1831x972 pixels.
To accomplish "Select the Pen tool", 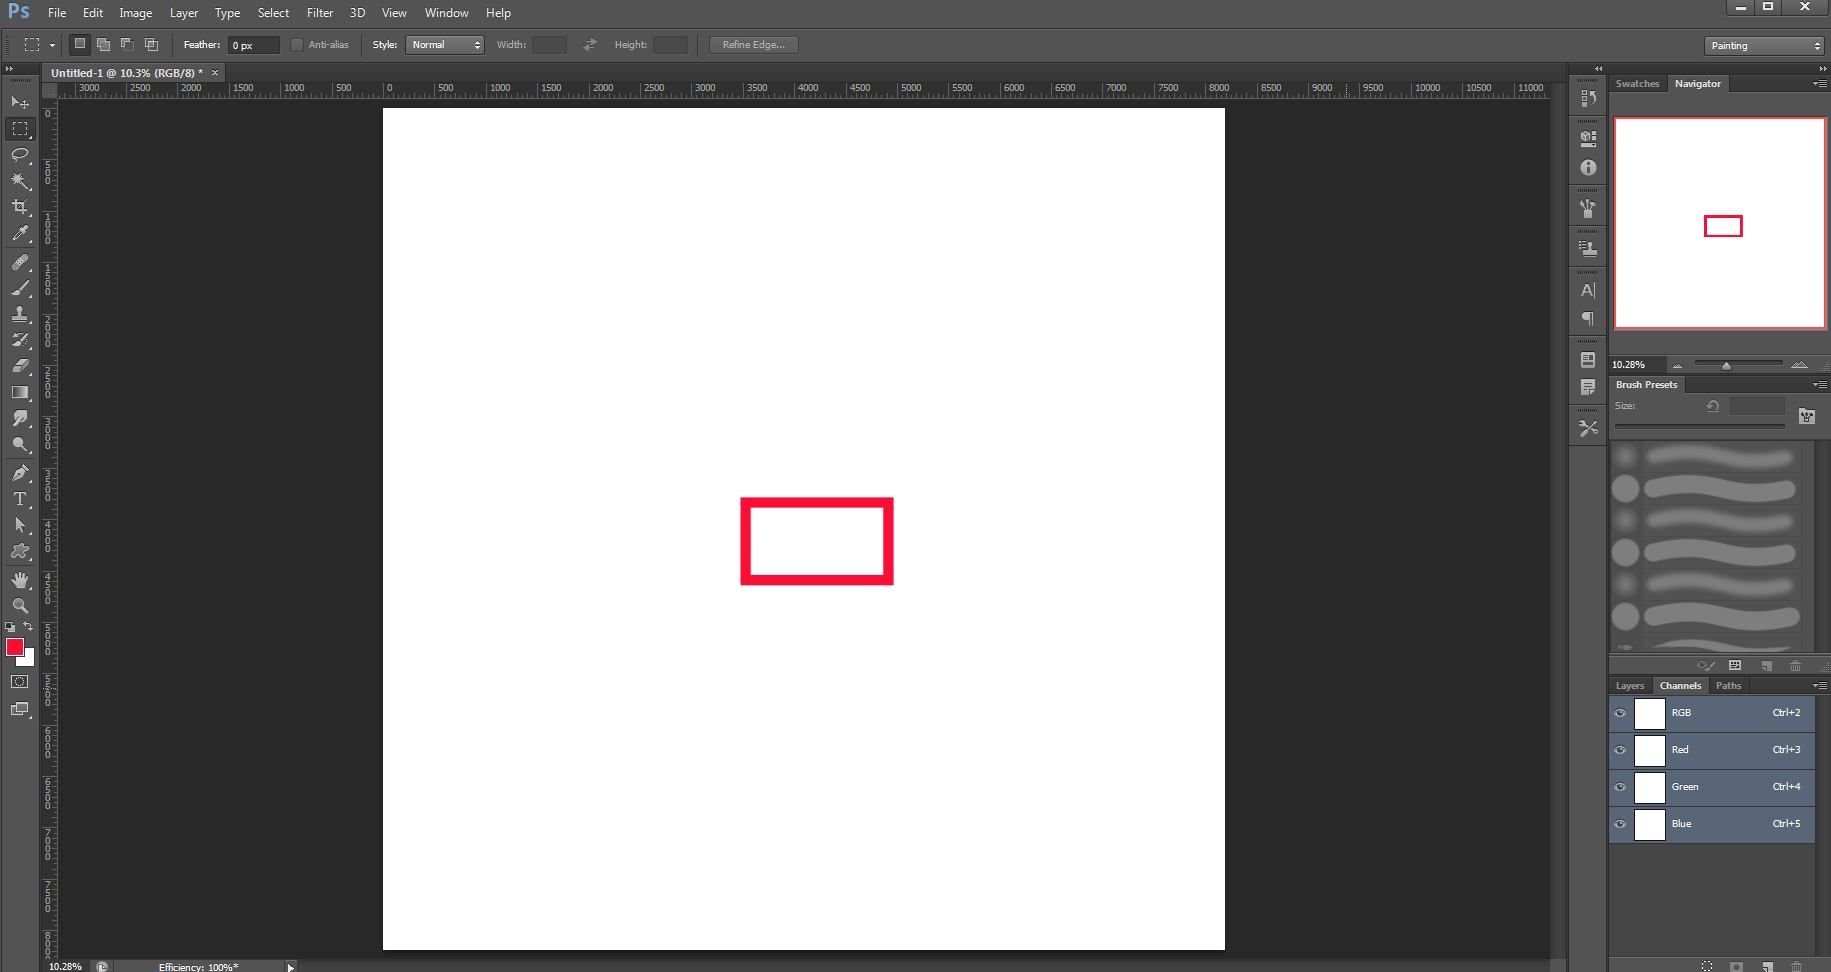I will [20, 473].
